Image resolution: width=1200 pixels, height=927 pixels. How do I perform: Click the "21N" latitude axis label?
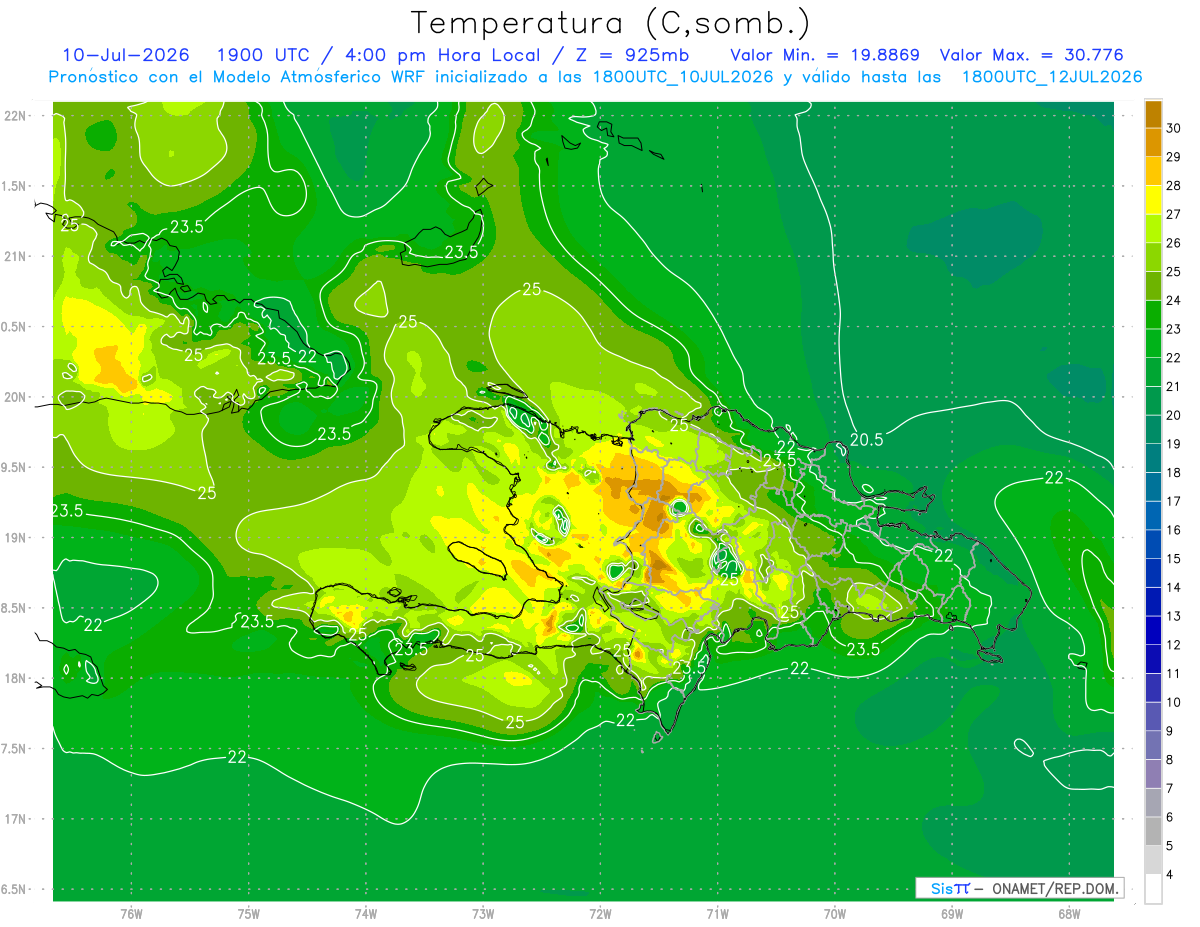pos(15,256)
